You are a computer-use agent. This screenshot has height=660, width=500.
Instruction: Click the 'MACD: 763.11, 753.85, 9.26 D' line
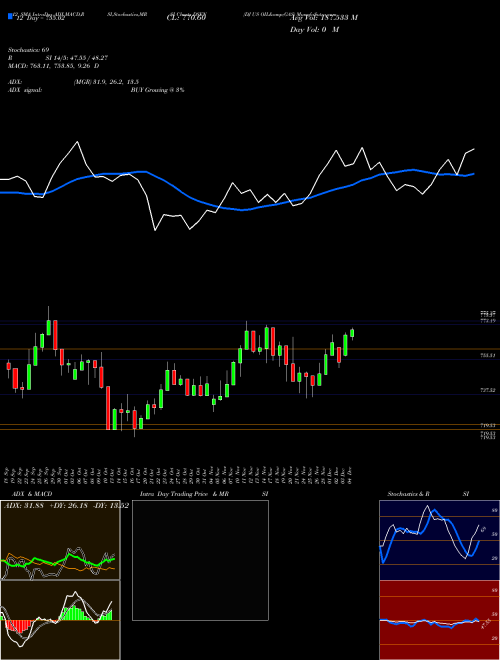(53, 66)
